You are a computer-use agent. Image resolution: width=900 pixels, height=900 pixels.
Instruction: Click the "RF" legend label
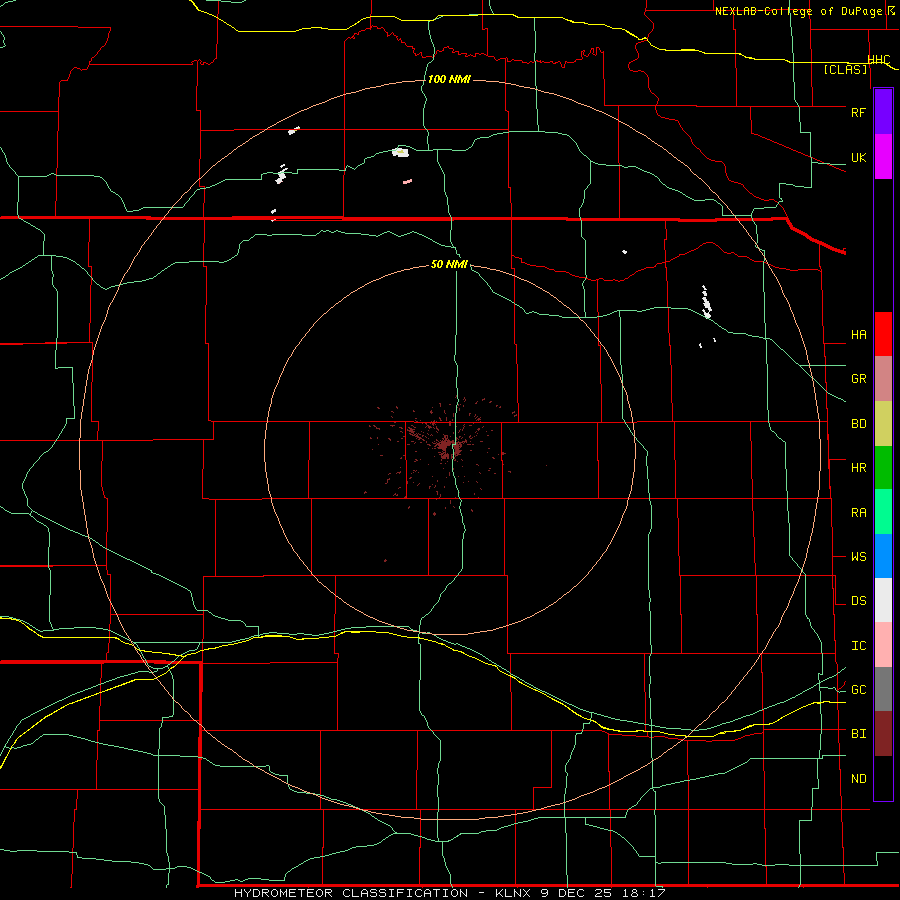[x=858, y=112]
